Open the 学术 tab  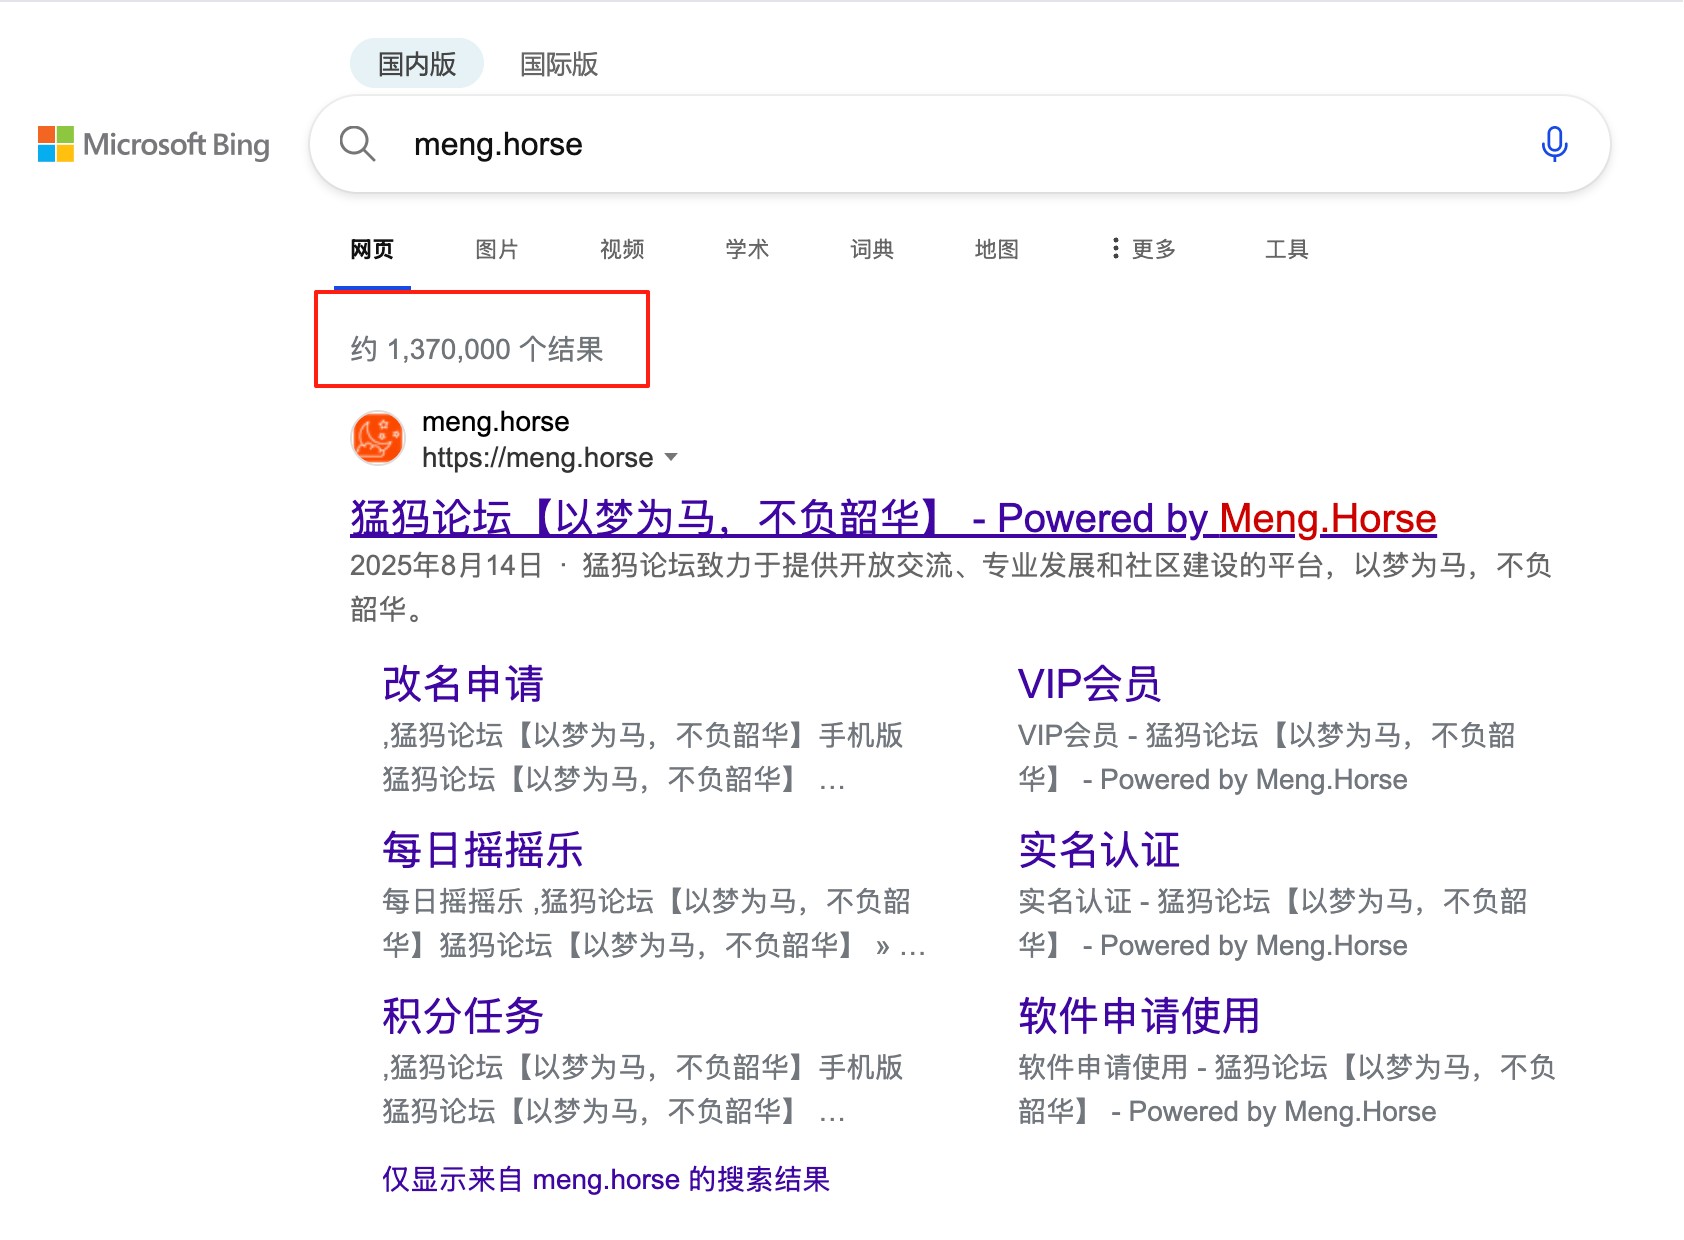point(747,249)
